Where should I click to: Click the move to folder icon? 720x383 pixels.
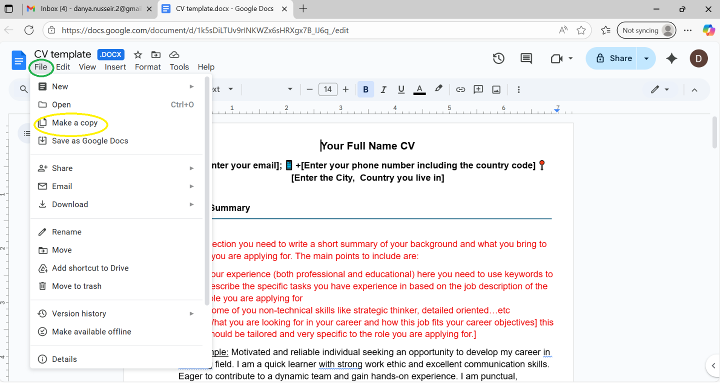(x=156, y=55)
